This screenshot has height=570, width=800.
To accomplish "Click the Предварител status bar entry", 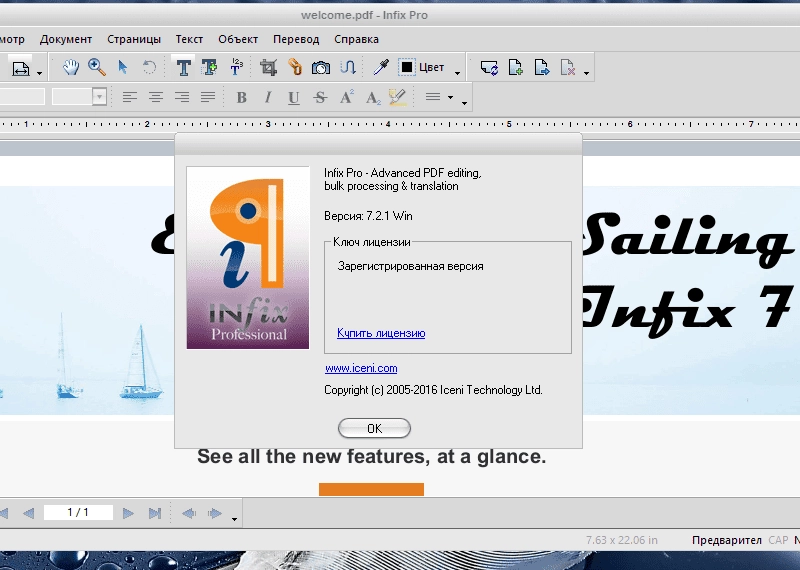I will click(726, 540).
